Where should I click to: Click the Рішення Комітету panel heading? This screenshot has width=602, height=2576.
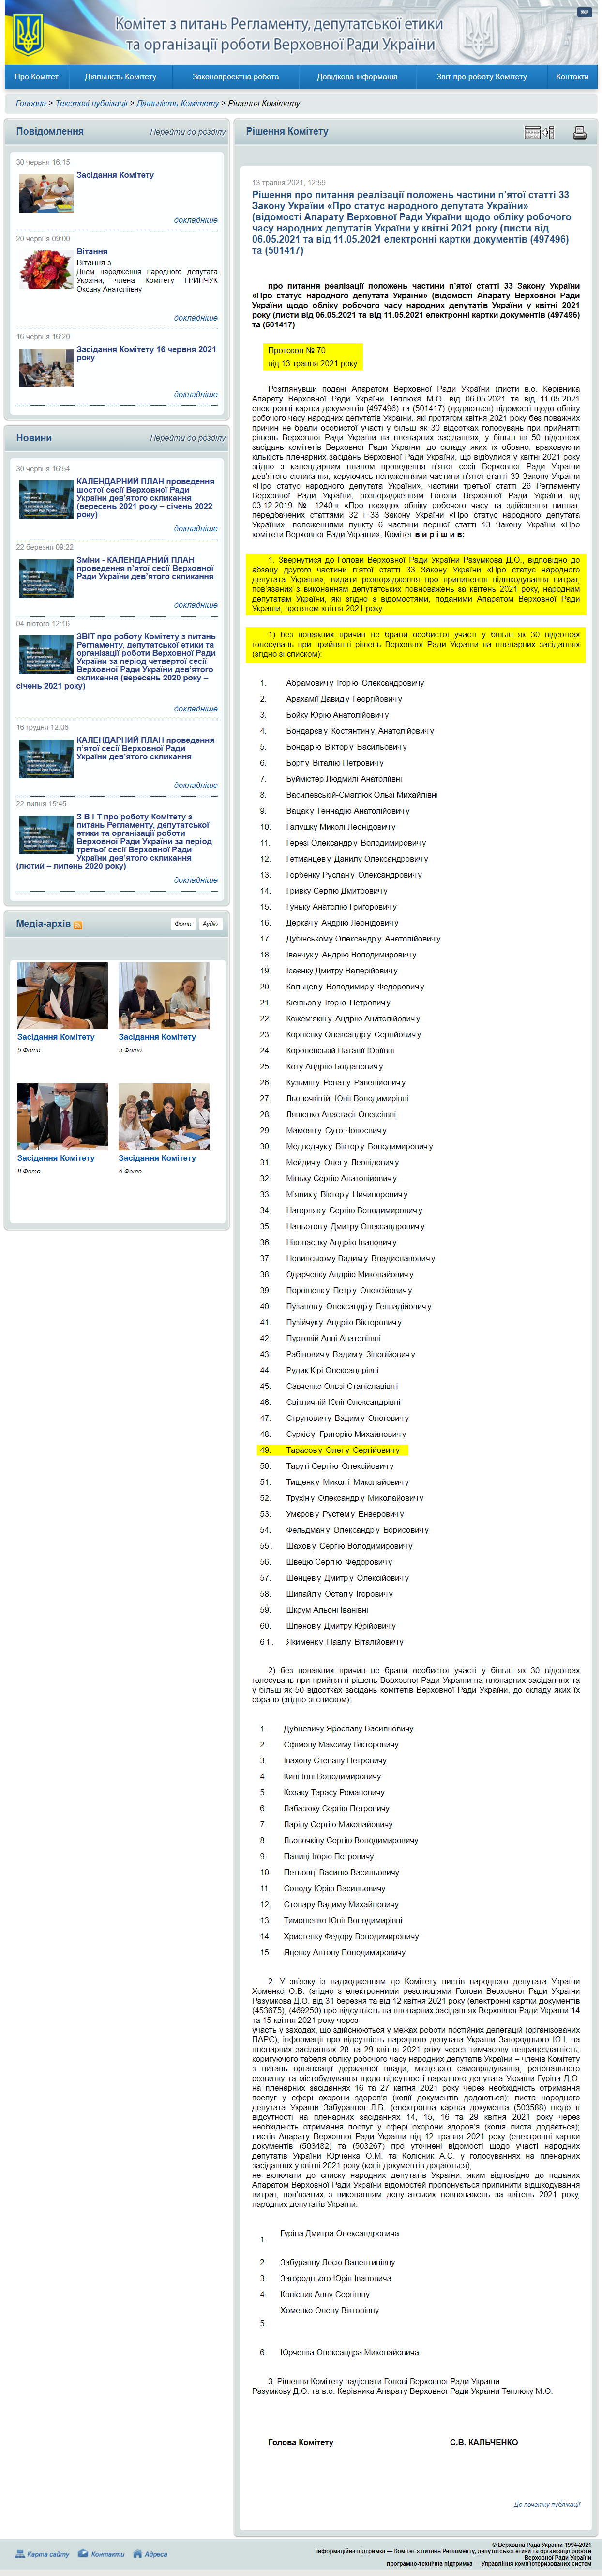pyautogui.click(x=287, y=132)
